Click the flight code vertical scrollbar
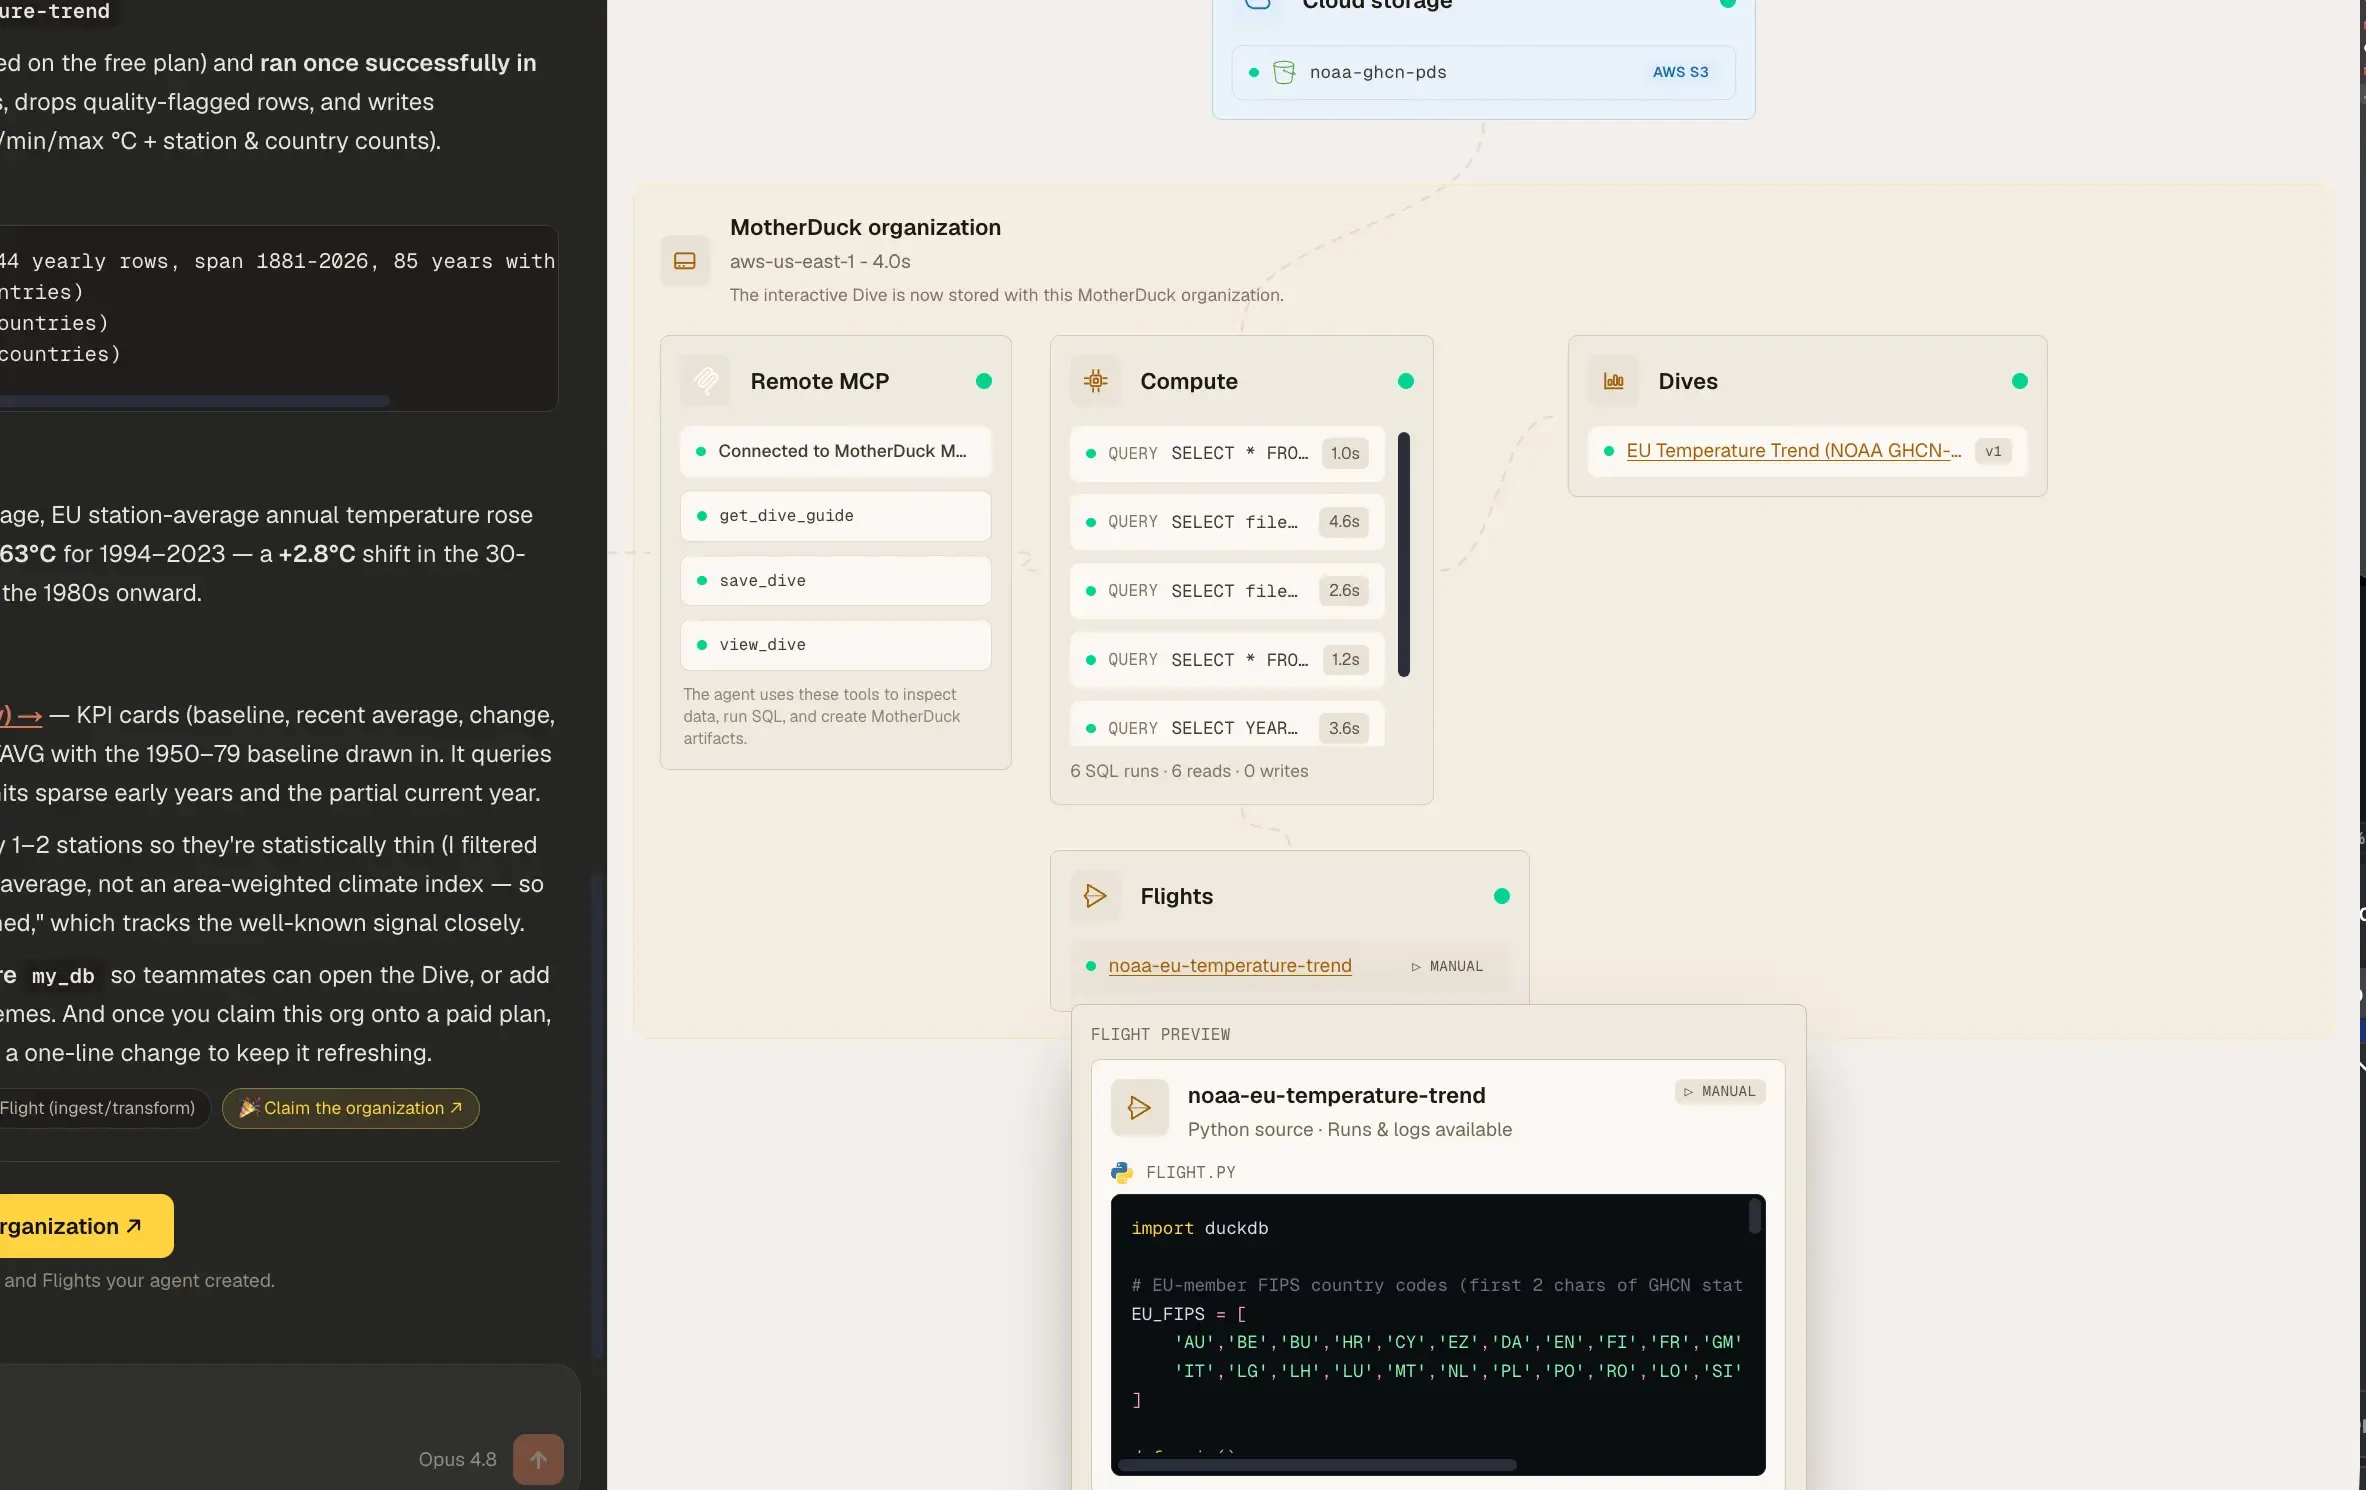The width and height of the screenshot is (2366, 1490). coord(1754,1216)
